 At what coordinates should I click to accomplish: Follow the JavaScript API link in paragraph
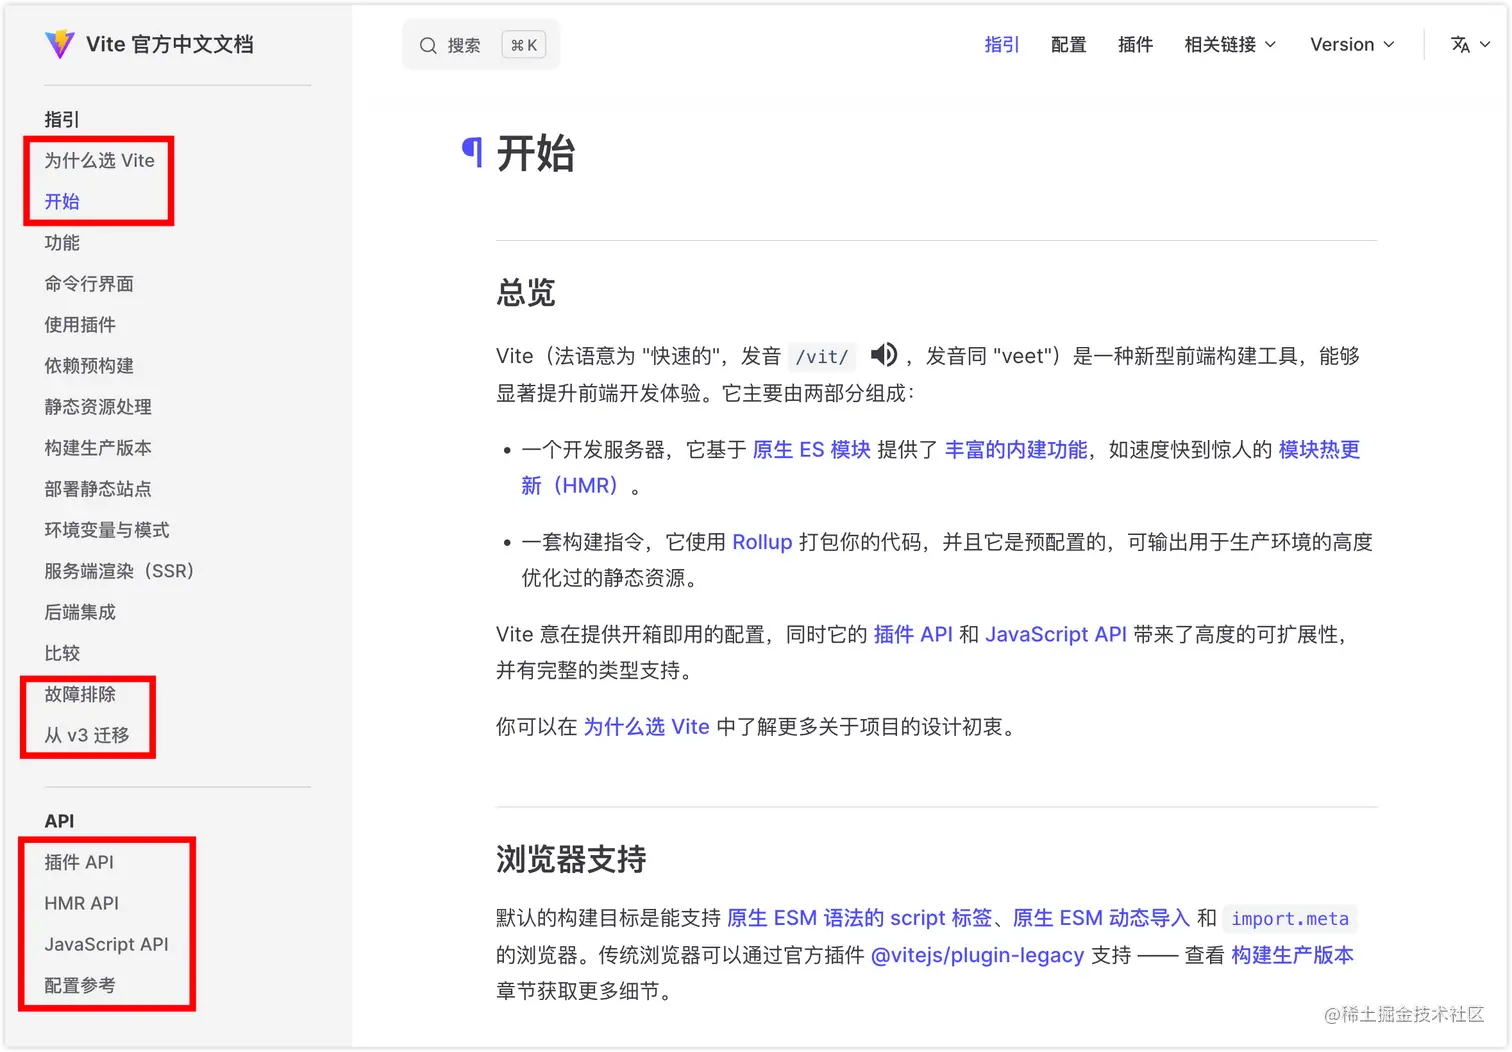pos(1056,633)
